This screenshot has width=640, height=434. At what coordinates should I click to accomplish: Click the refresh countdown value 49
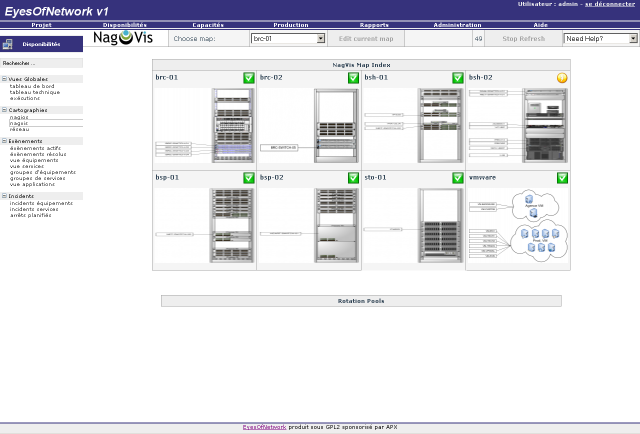pos(478,38)
